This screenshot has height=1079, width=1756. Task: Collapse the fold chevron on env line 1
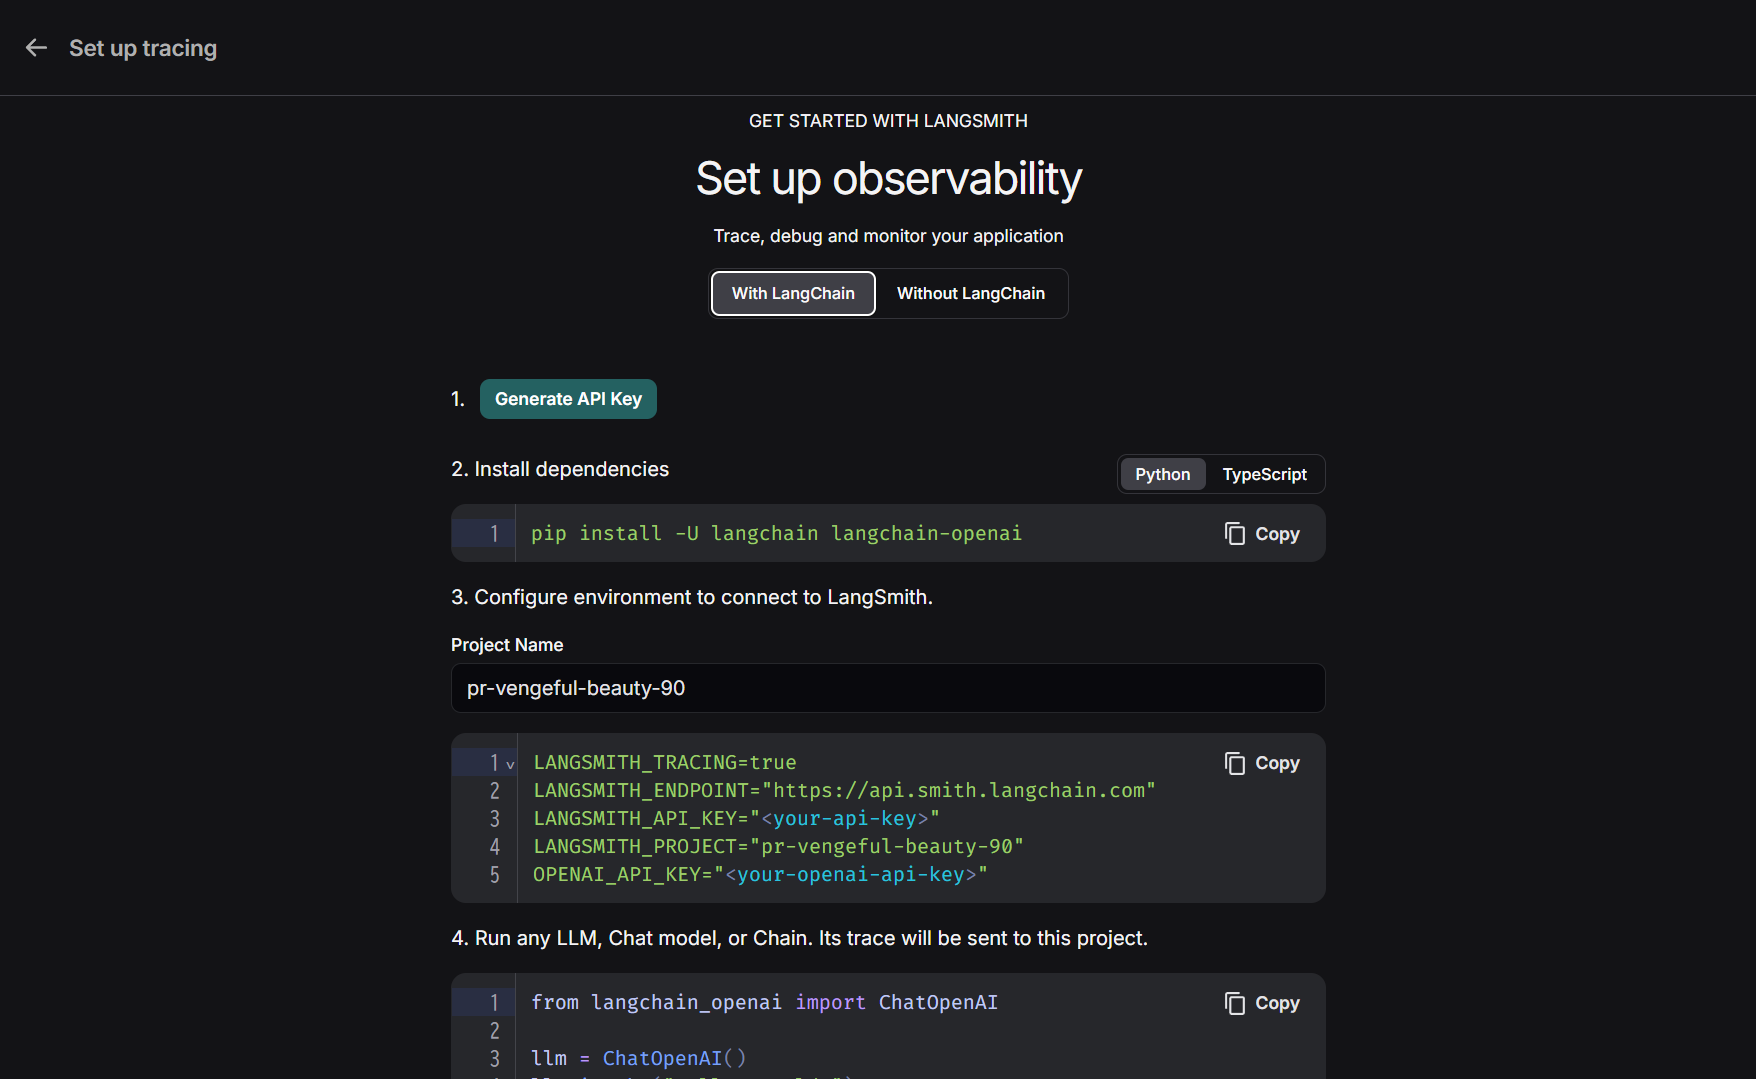[x=510, y=764]
